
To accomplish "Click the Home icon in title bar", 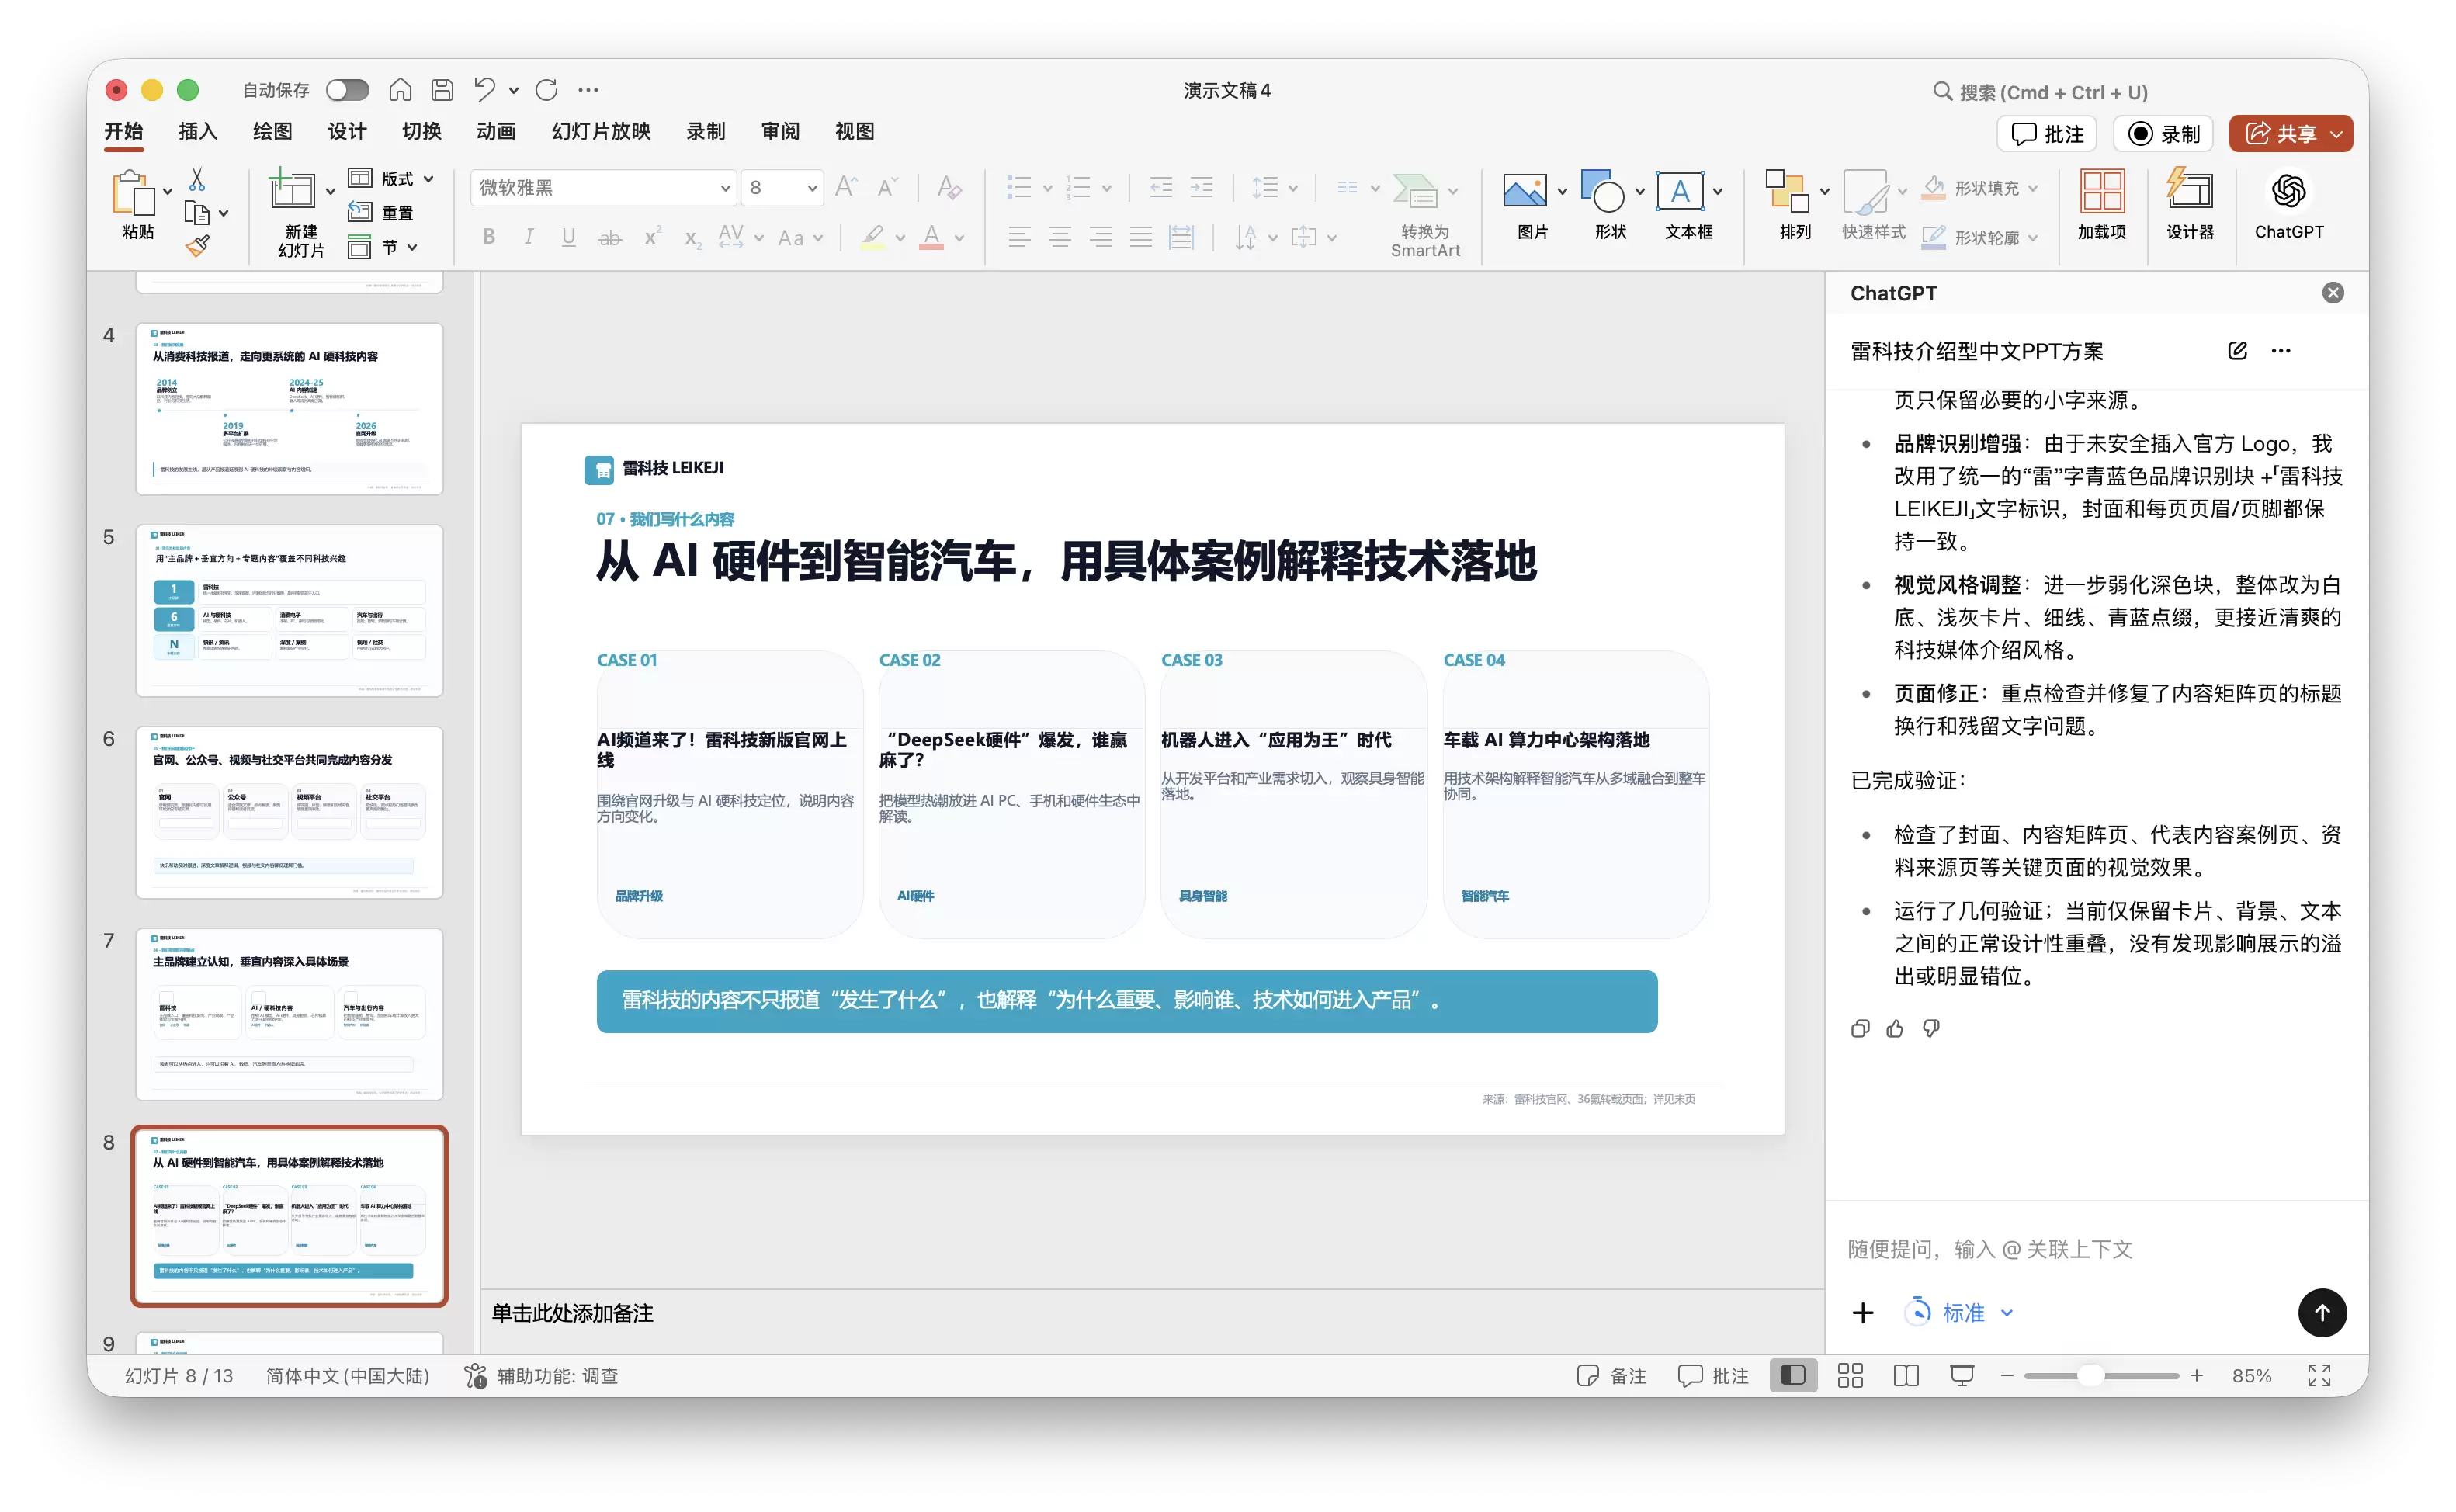I will click(x=400, y=90).
